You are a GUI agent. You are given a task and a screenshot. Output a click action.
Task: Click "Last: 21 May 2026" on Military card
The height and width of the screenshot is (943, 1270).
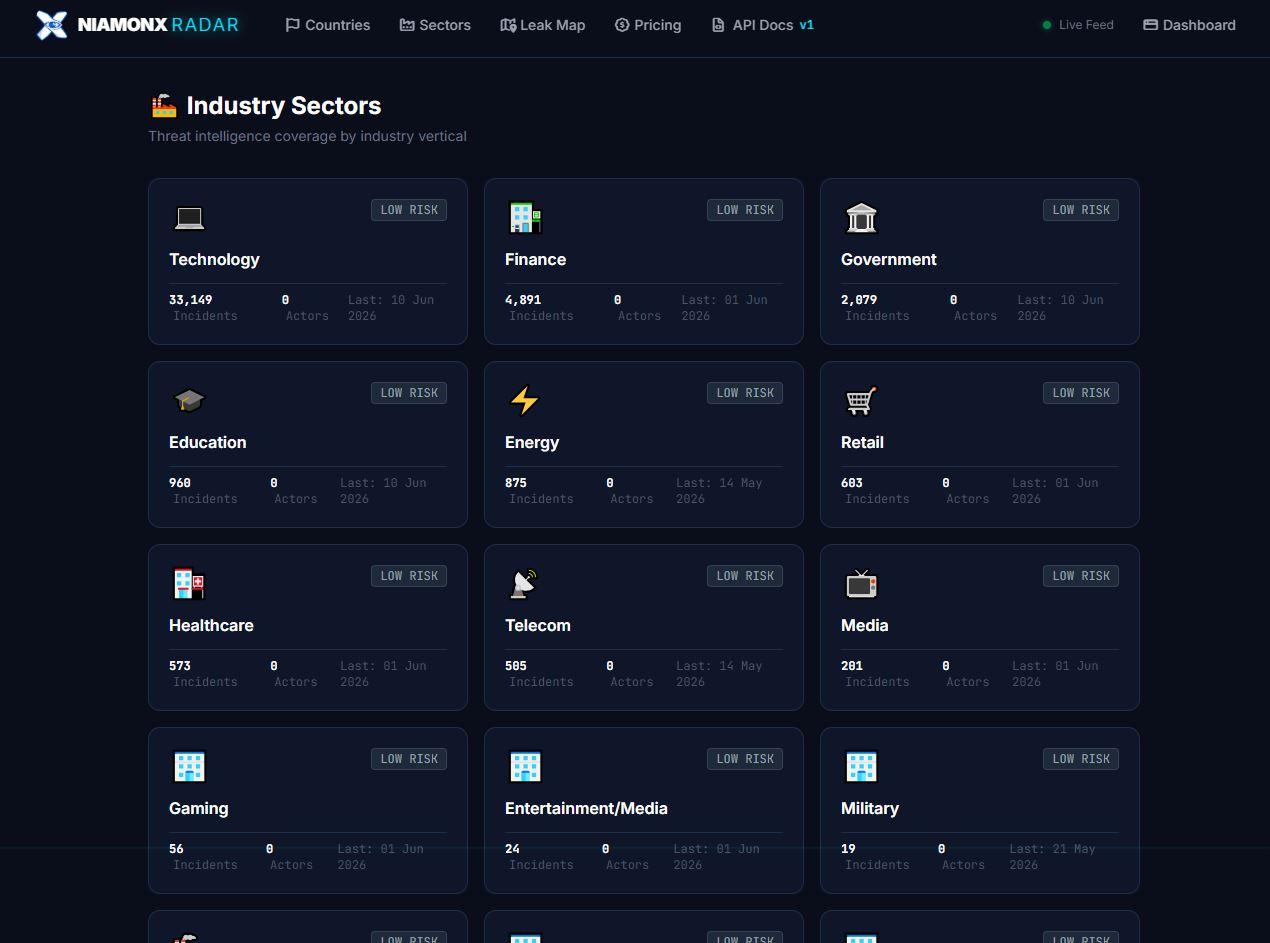pyautogui.click(x=1052, y=857)
